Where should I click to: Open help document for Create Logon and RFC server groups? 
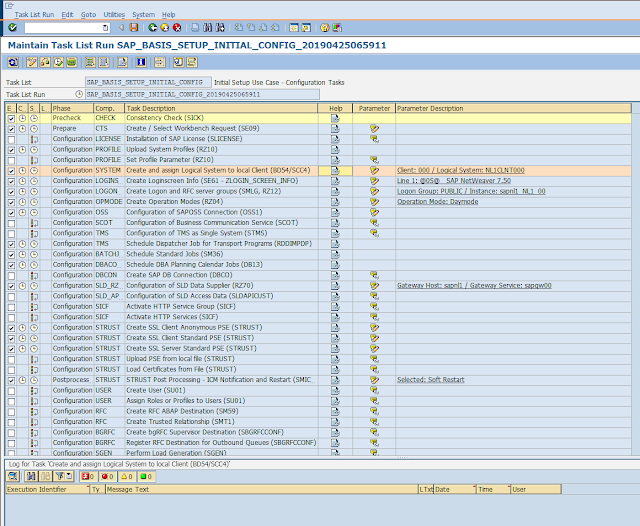[335, 191]
